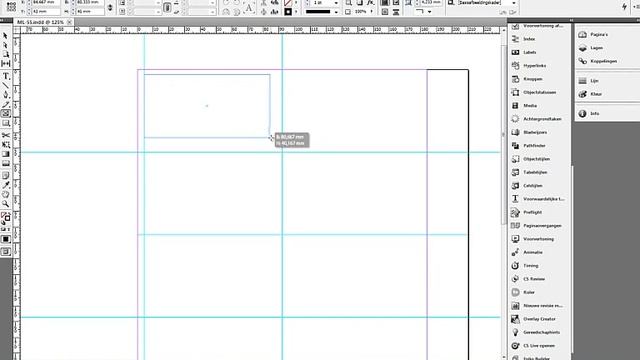Image resolution: width=640 pixels, height=360 pixels.
Task: Click the stroke color swatch in control bar
Action: 288,11
